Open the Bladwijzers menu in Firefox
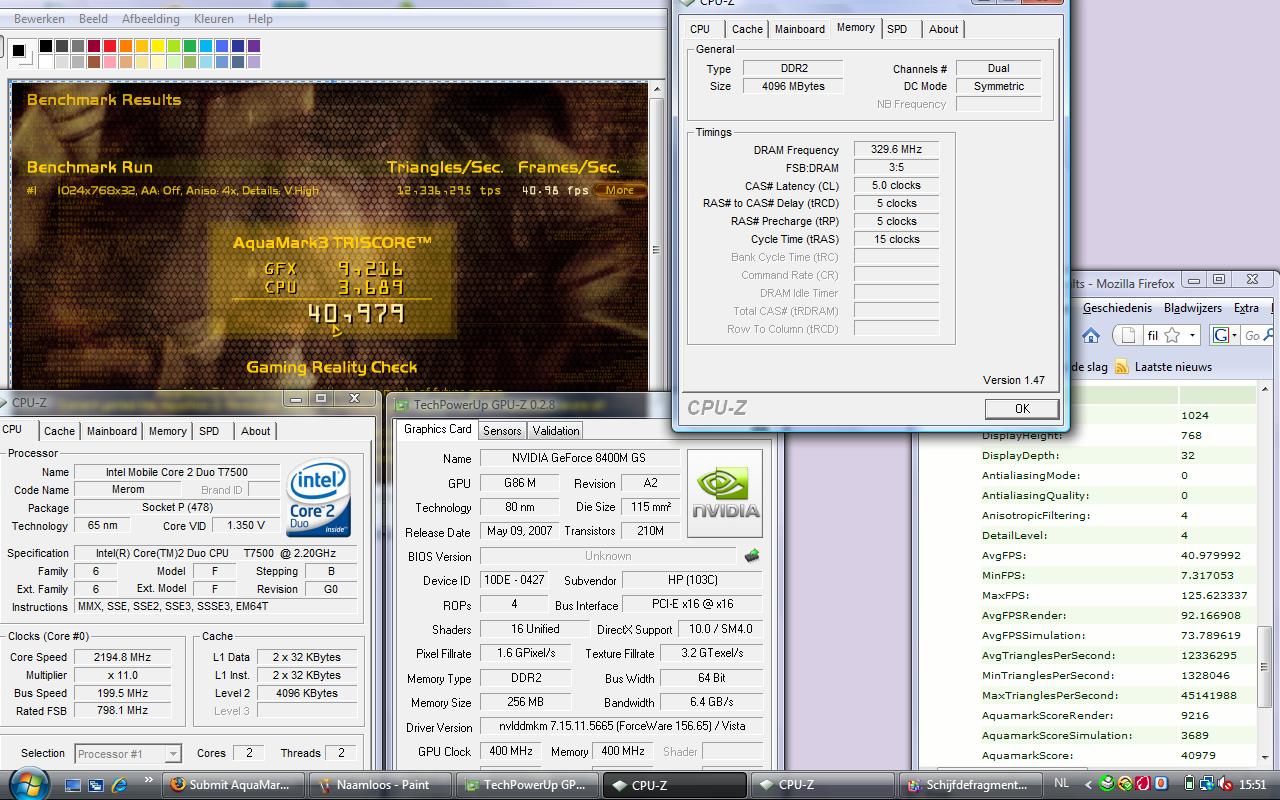The width and height of the screenshot is (1280, 800). point(1192,308)
